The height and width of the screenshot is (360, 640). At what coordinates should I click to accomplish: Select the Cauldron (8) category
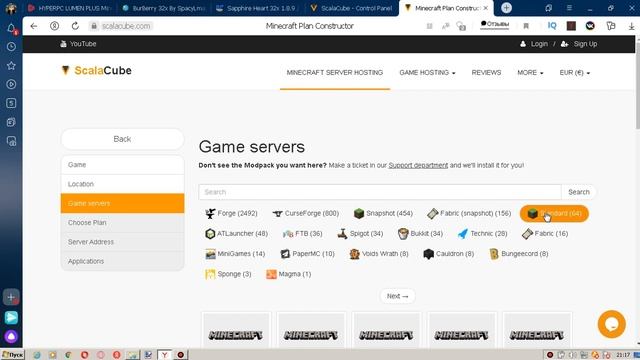point(449,253)
